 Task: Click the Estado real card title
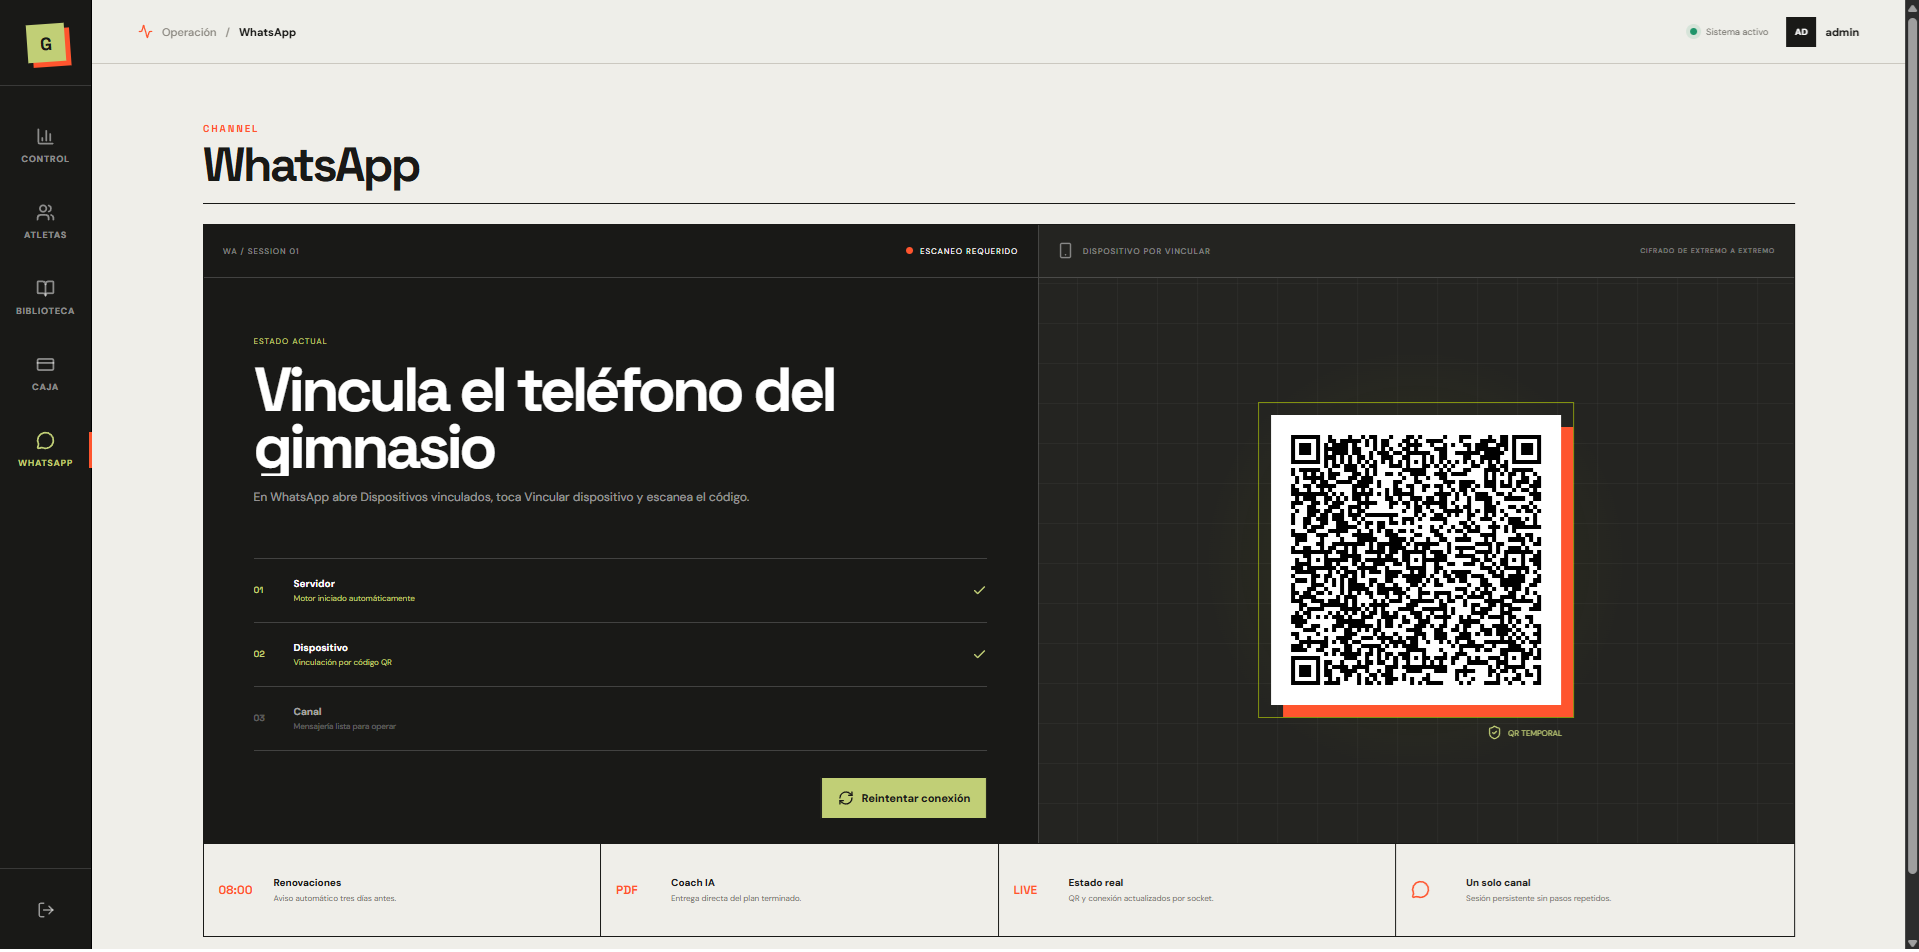click(x=1095, y=883)
